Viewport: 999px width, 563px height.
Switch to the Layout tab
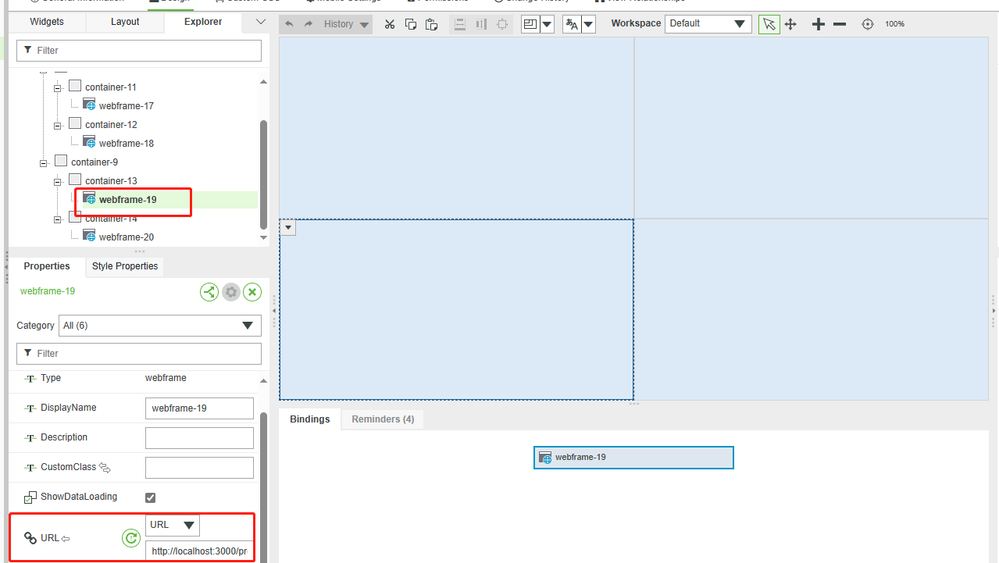click(x=125, y=22)
